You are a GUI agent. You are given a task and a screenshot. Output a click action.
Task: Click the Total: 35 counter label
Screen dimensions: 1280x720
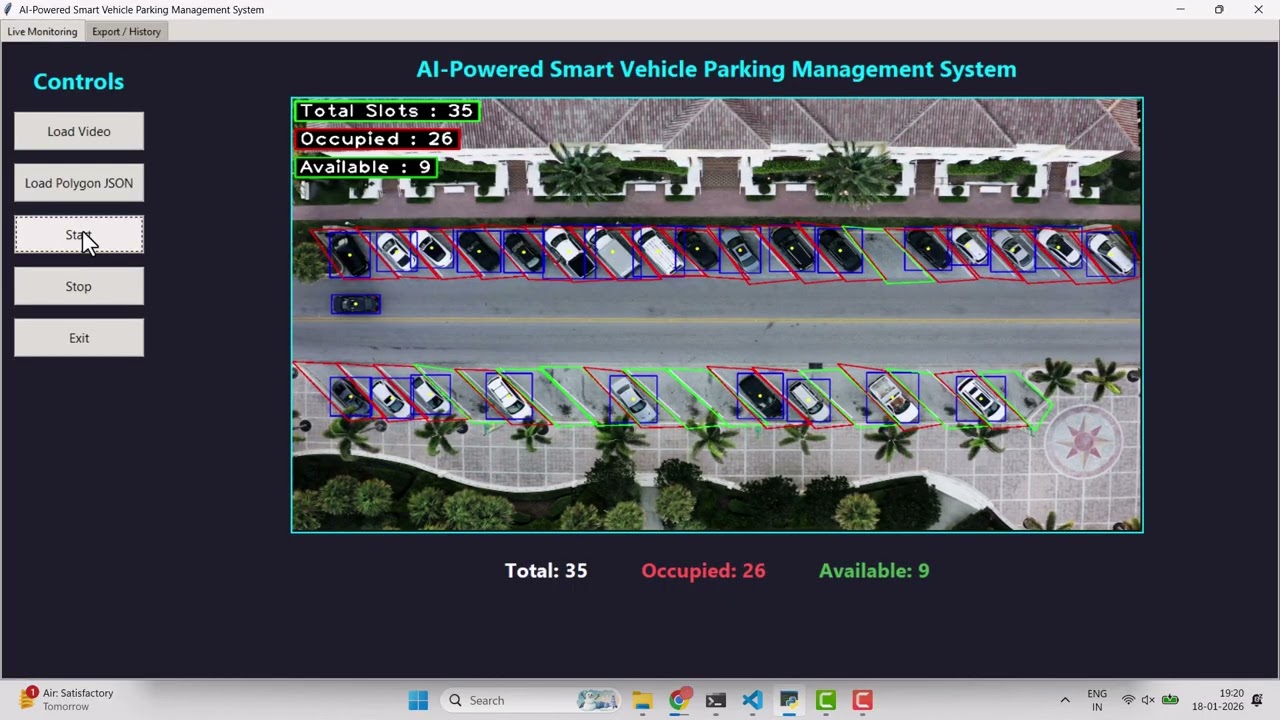click(546, 570)
